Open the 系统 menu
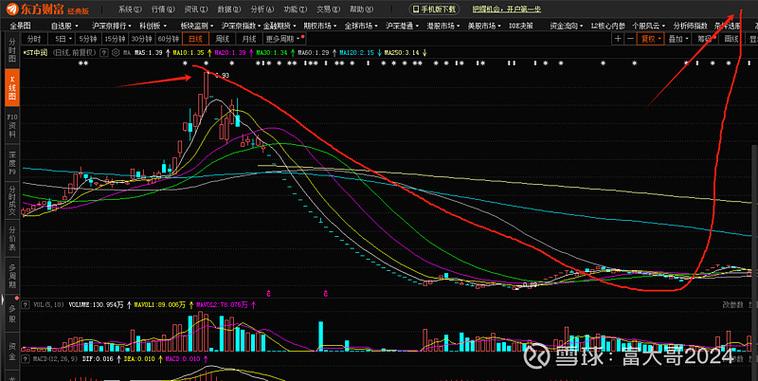This screenshot has width=758, height=381. [x=131, y=9]
